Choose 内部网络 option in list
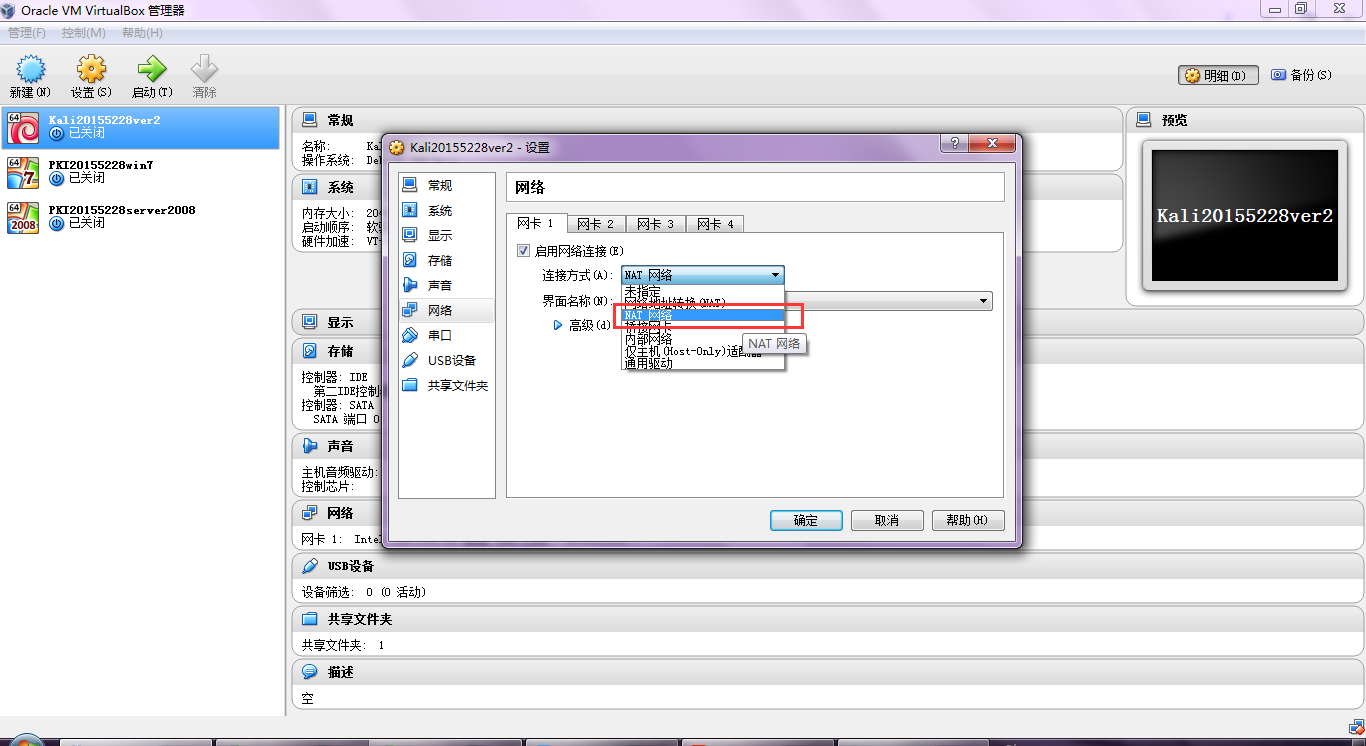Viewport: 1366px width, 746px height. click(702, 339)
